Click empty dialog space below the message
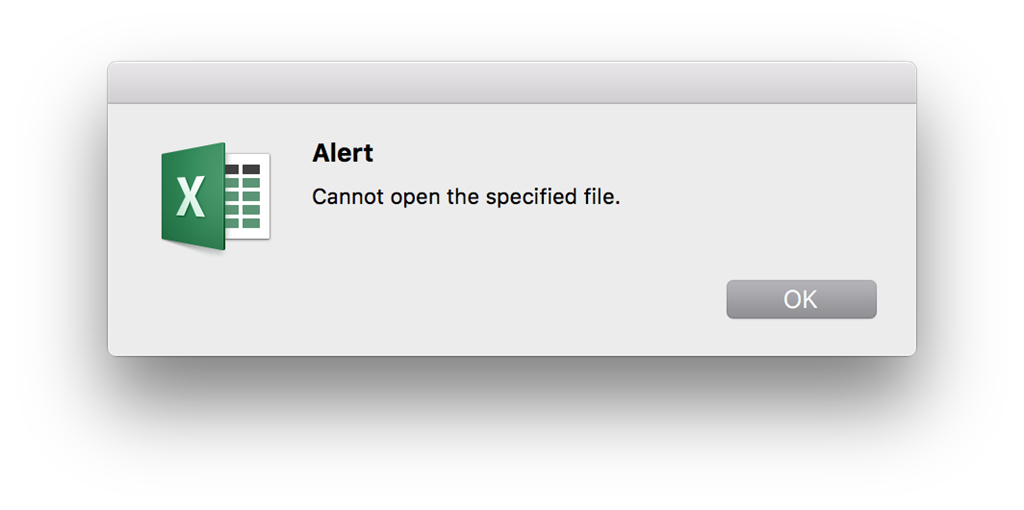The image size is (1024, 510). [x=466, y=242]
